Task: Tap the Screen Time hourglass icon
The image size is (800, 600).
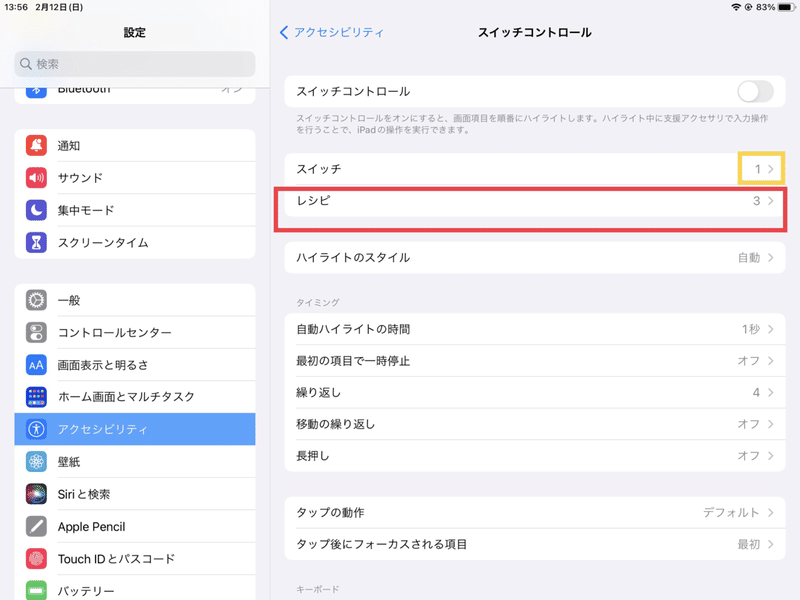Action: tap(37, 242)
